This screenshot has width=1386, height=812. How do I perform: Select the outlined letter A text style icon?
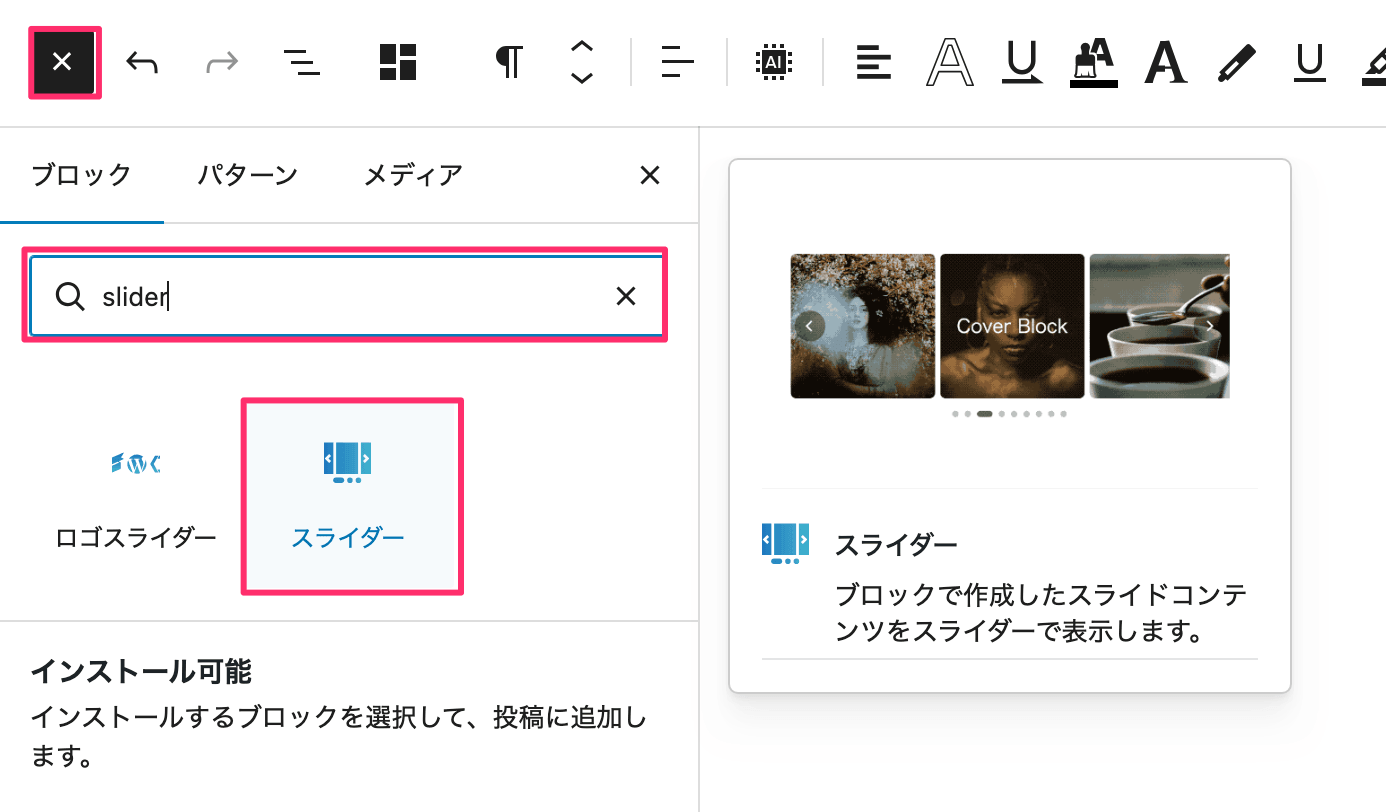(x=949, y=63)
